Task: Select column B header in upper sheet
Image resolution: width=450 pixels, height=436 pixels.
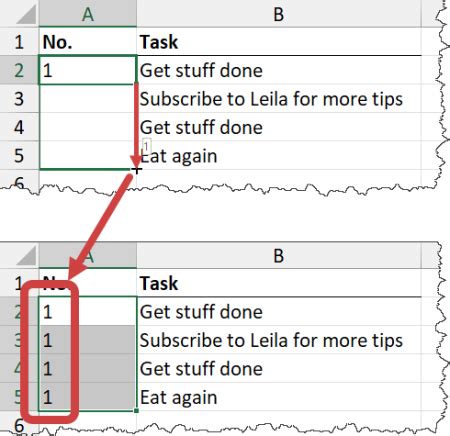Action: [x=279, y=13]
